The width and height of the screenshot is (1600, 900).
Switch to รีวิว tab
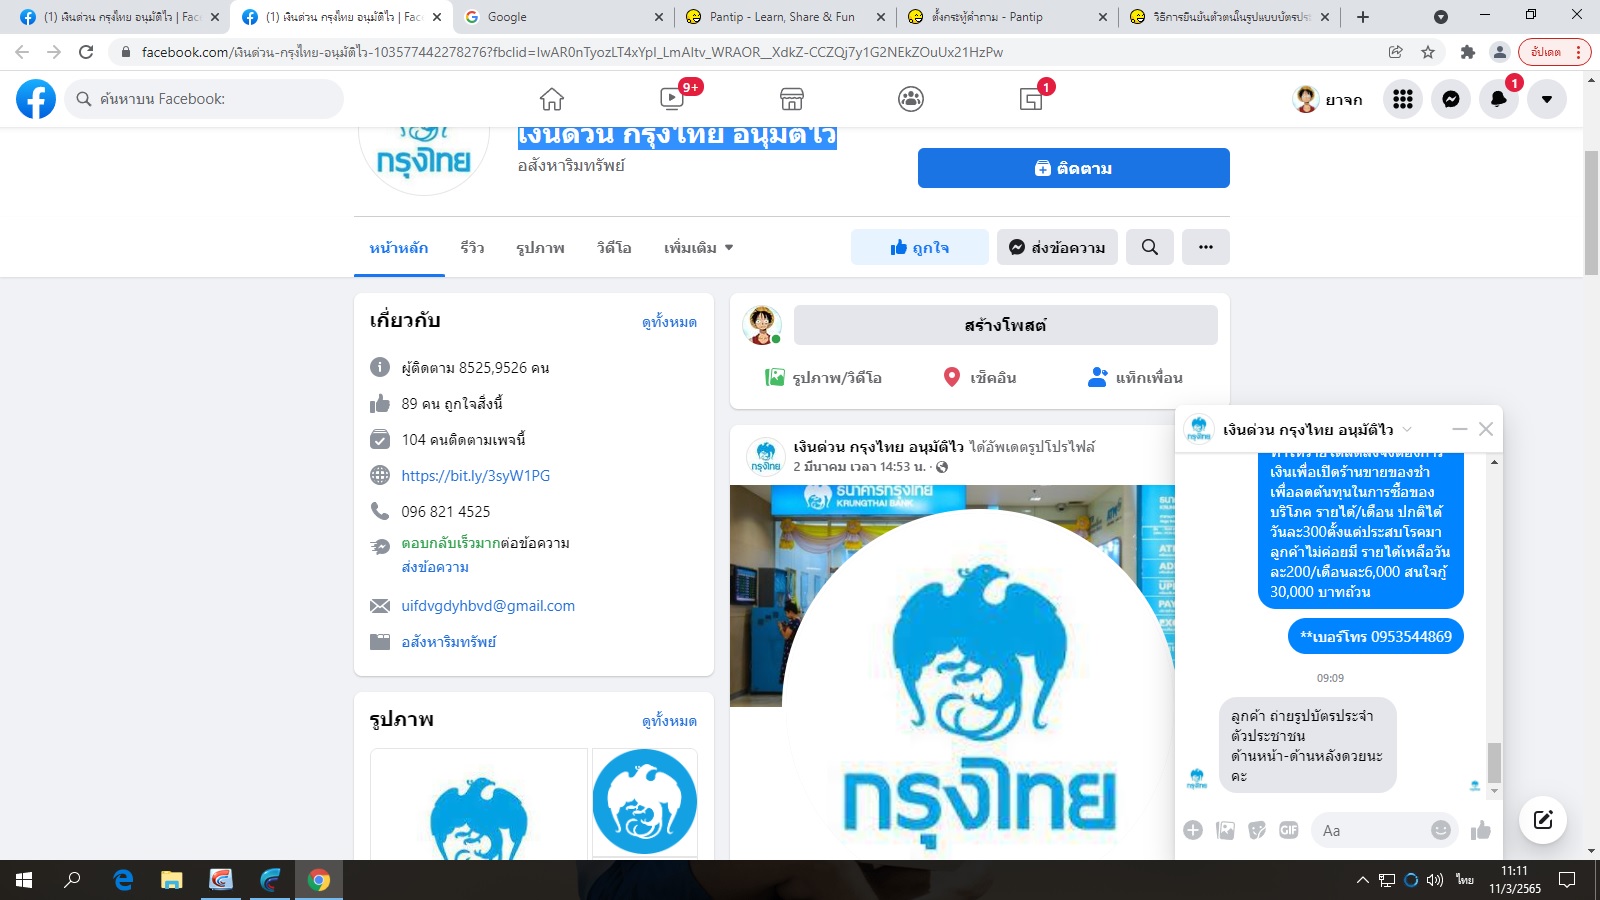[472, 248]
